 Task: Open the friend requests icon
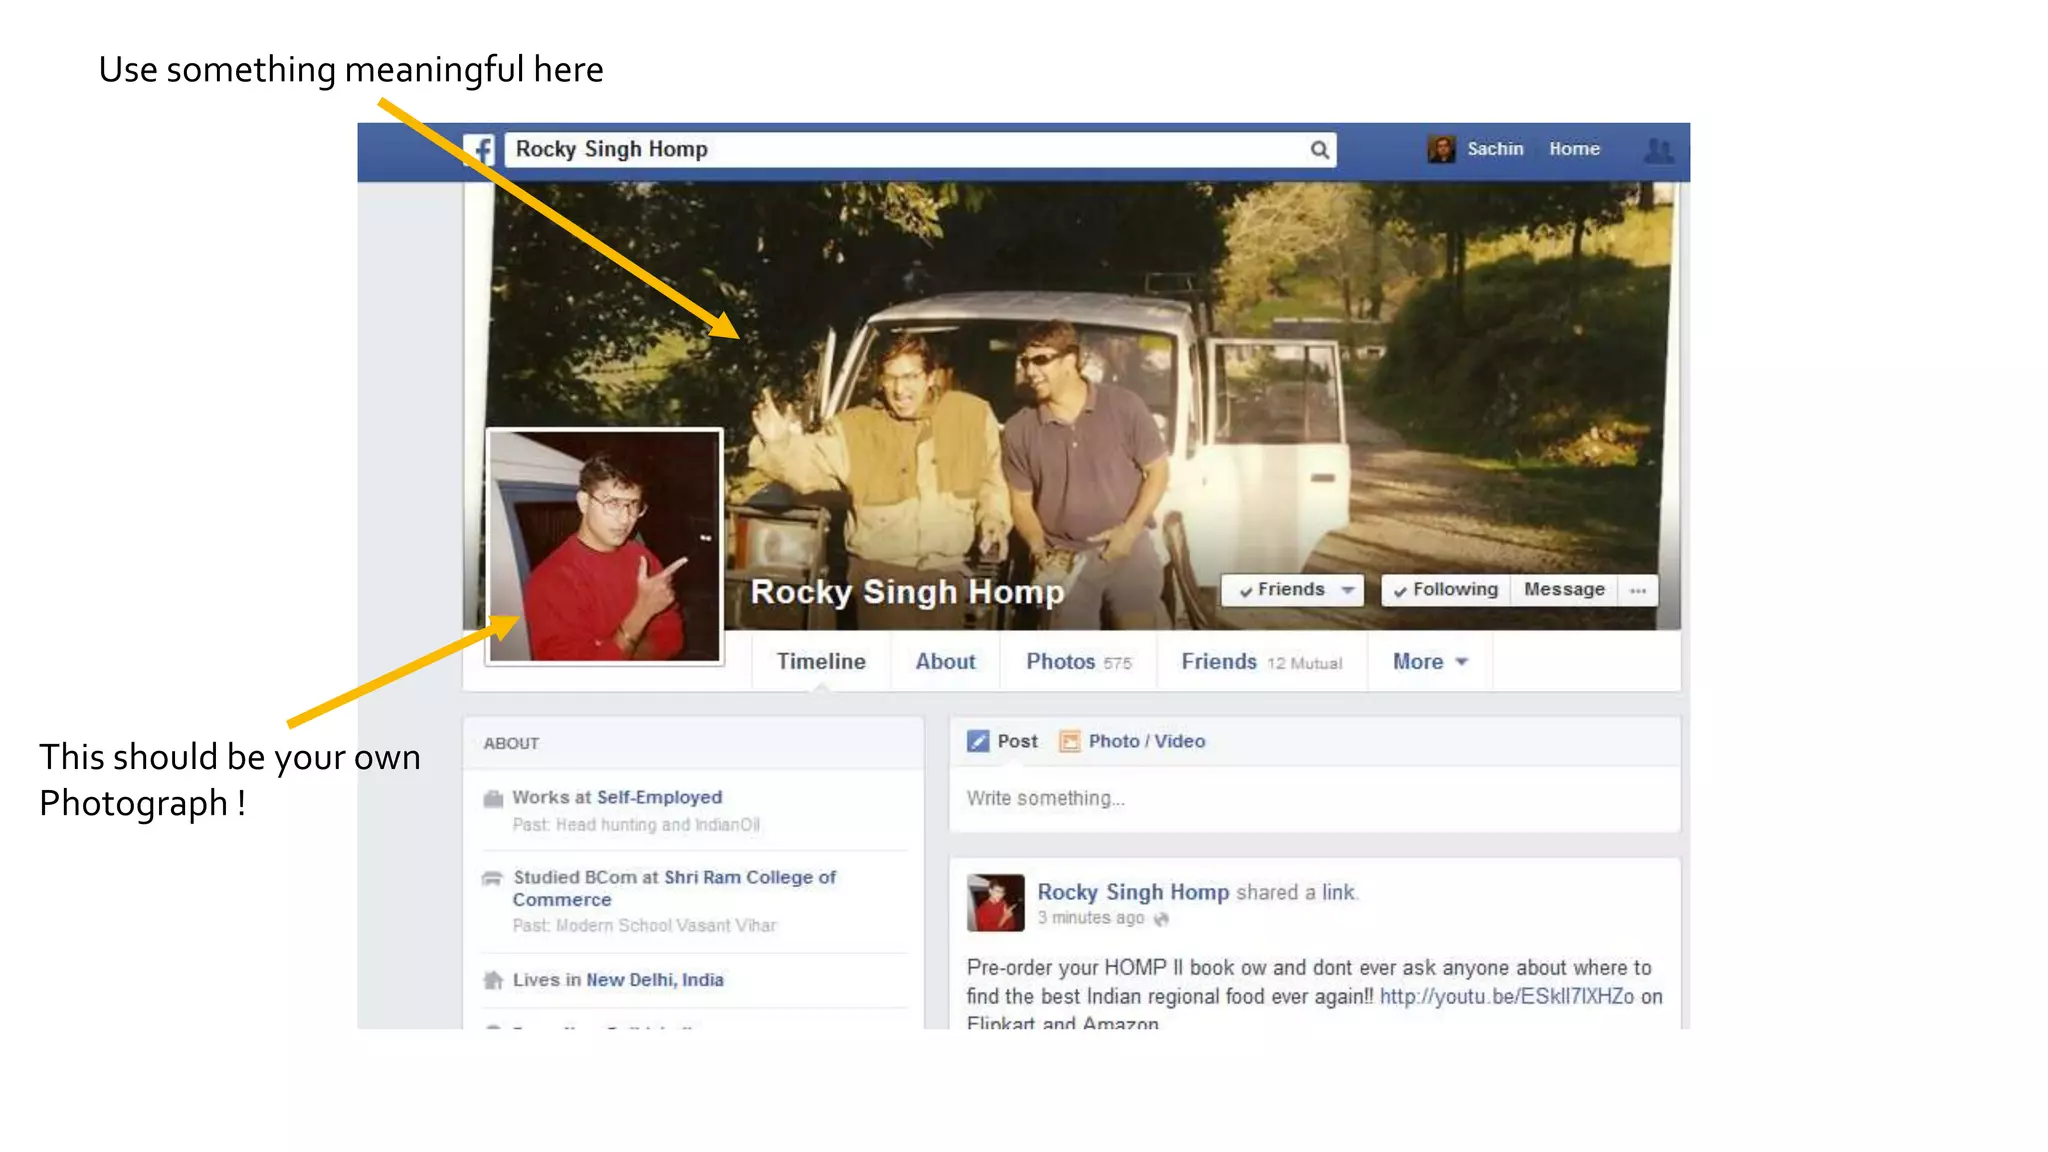tap(1658, 150)
